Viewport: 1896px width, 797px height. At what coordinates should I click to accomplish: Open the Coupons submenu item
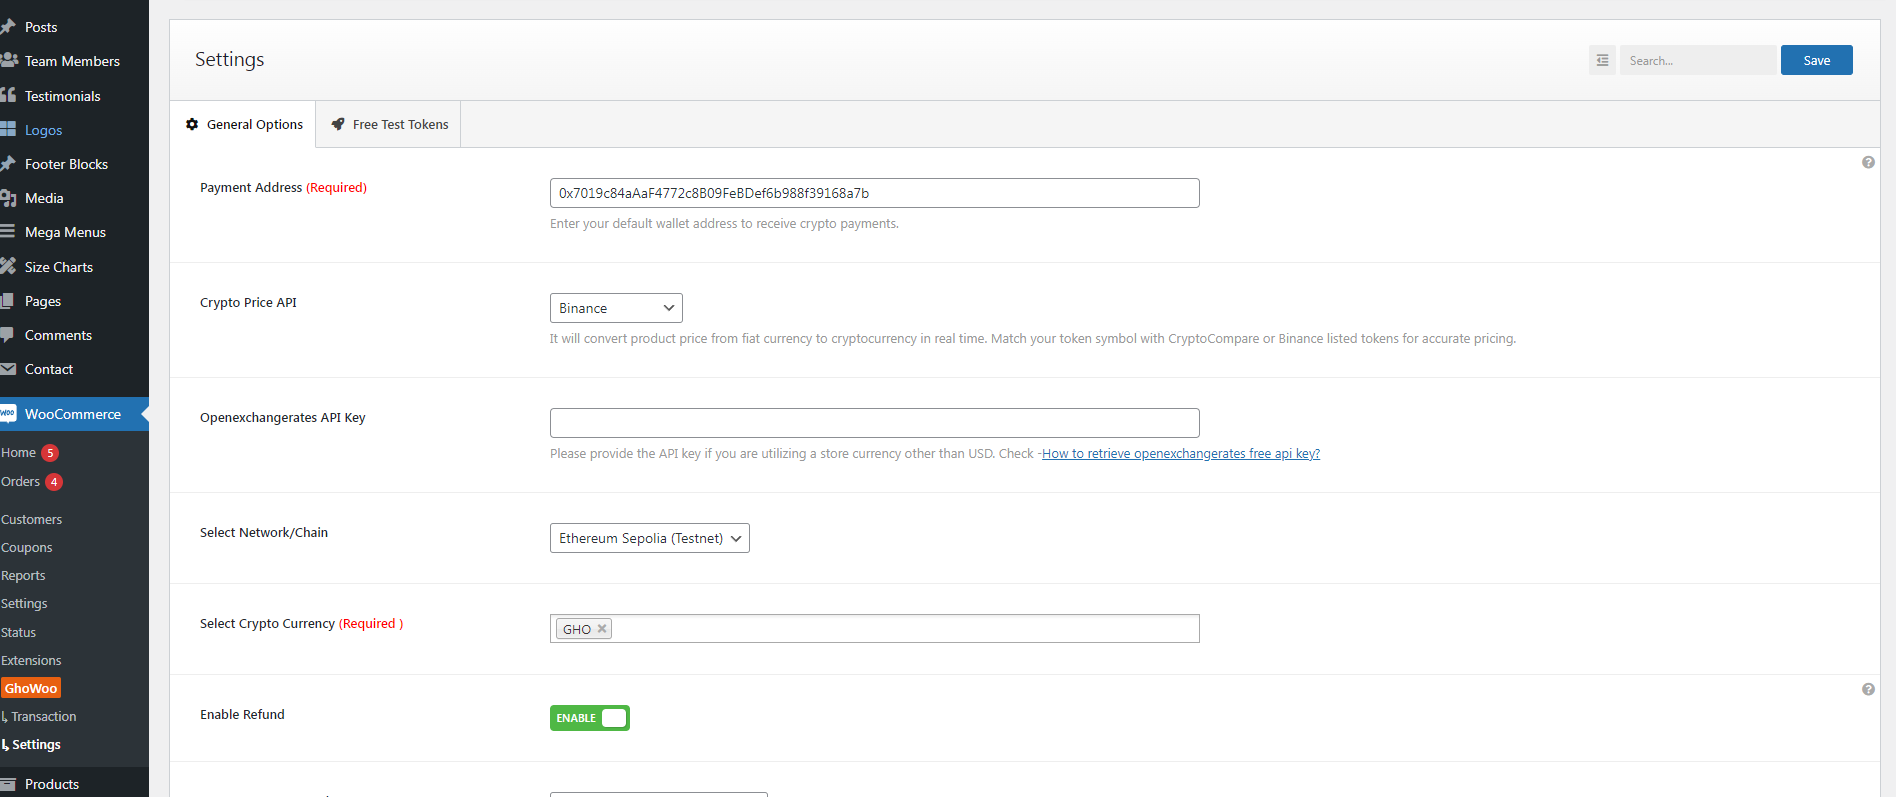coord(26,547)
